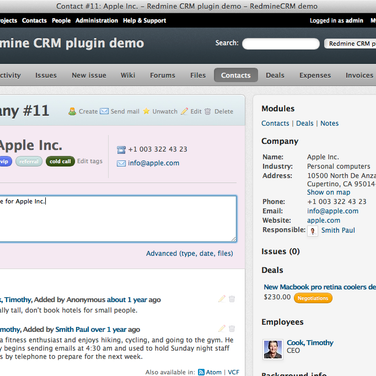Open Smith Paul responsible link
This screenshot has height=376, width=376.
[338, 230]
